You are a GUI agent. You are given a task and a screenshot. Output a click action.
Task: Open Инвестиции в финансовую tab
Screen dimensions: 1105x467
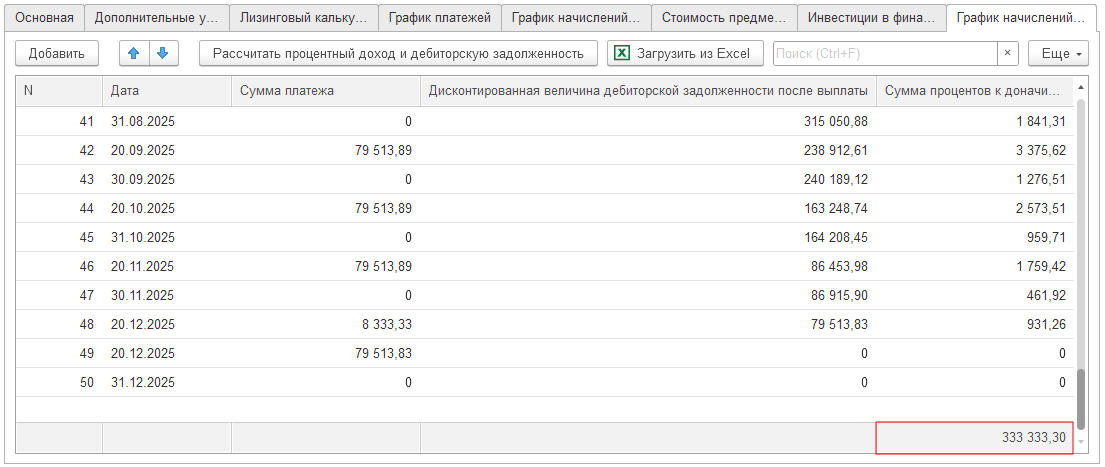(872, 18)
